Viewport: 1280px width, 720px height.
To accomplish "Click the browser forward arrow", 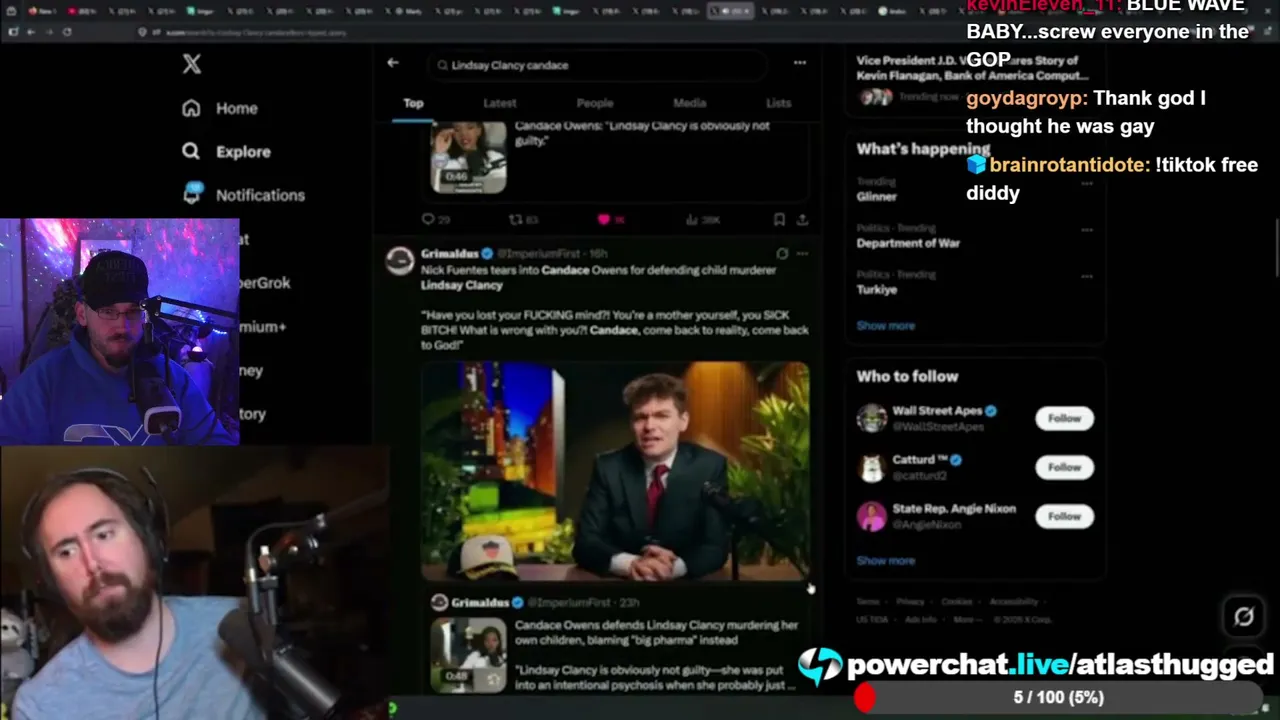I will [49, 32].
